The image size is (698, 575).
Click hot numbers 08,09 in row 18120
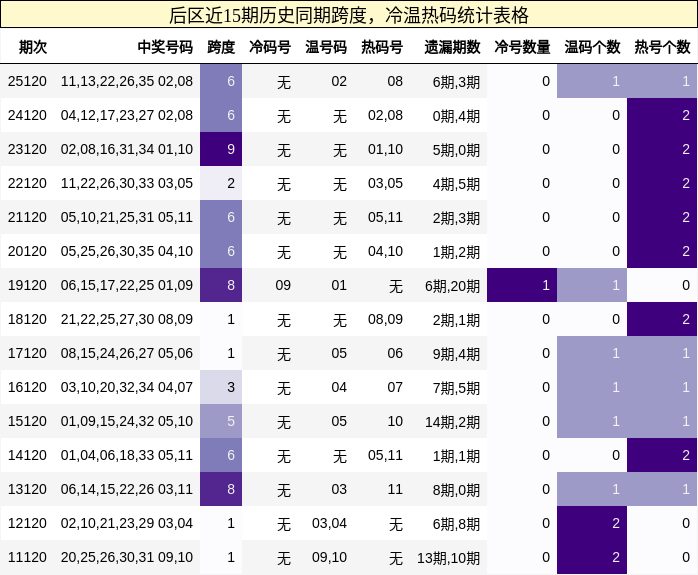pos(386,319)
